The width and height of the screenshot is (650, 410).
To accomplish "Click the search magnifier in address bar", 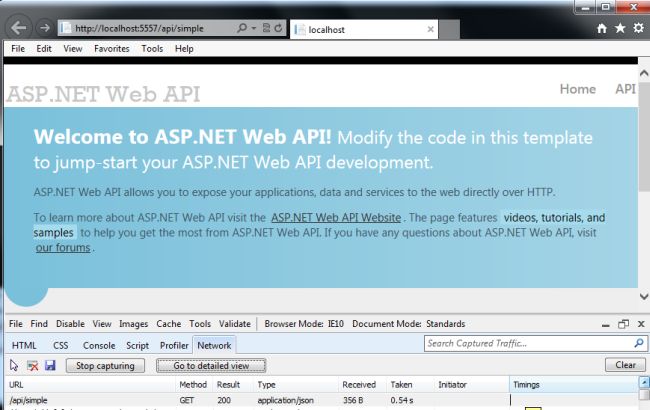I will point(242,28).
